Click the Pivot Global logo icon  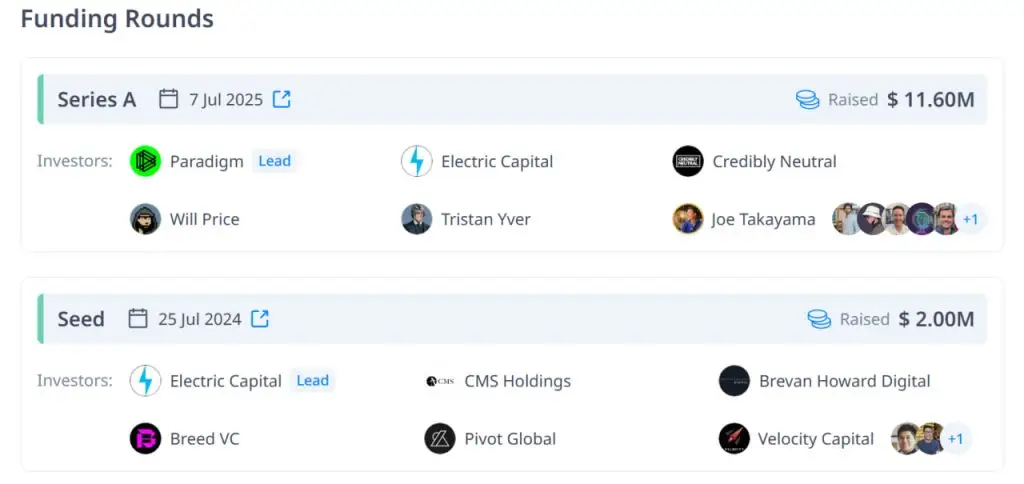point(440,438)
